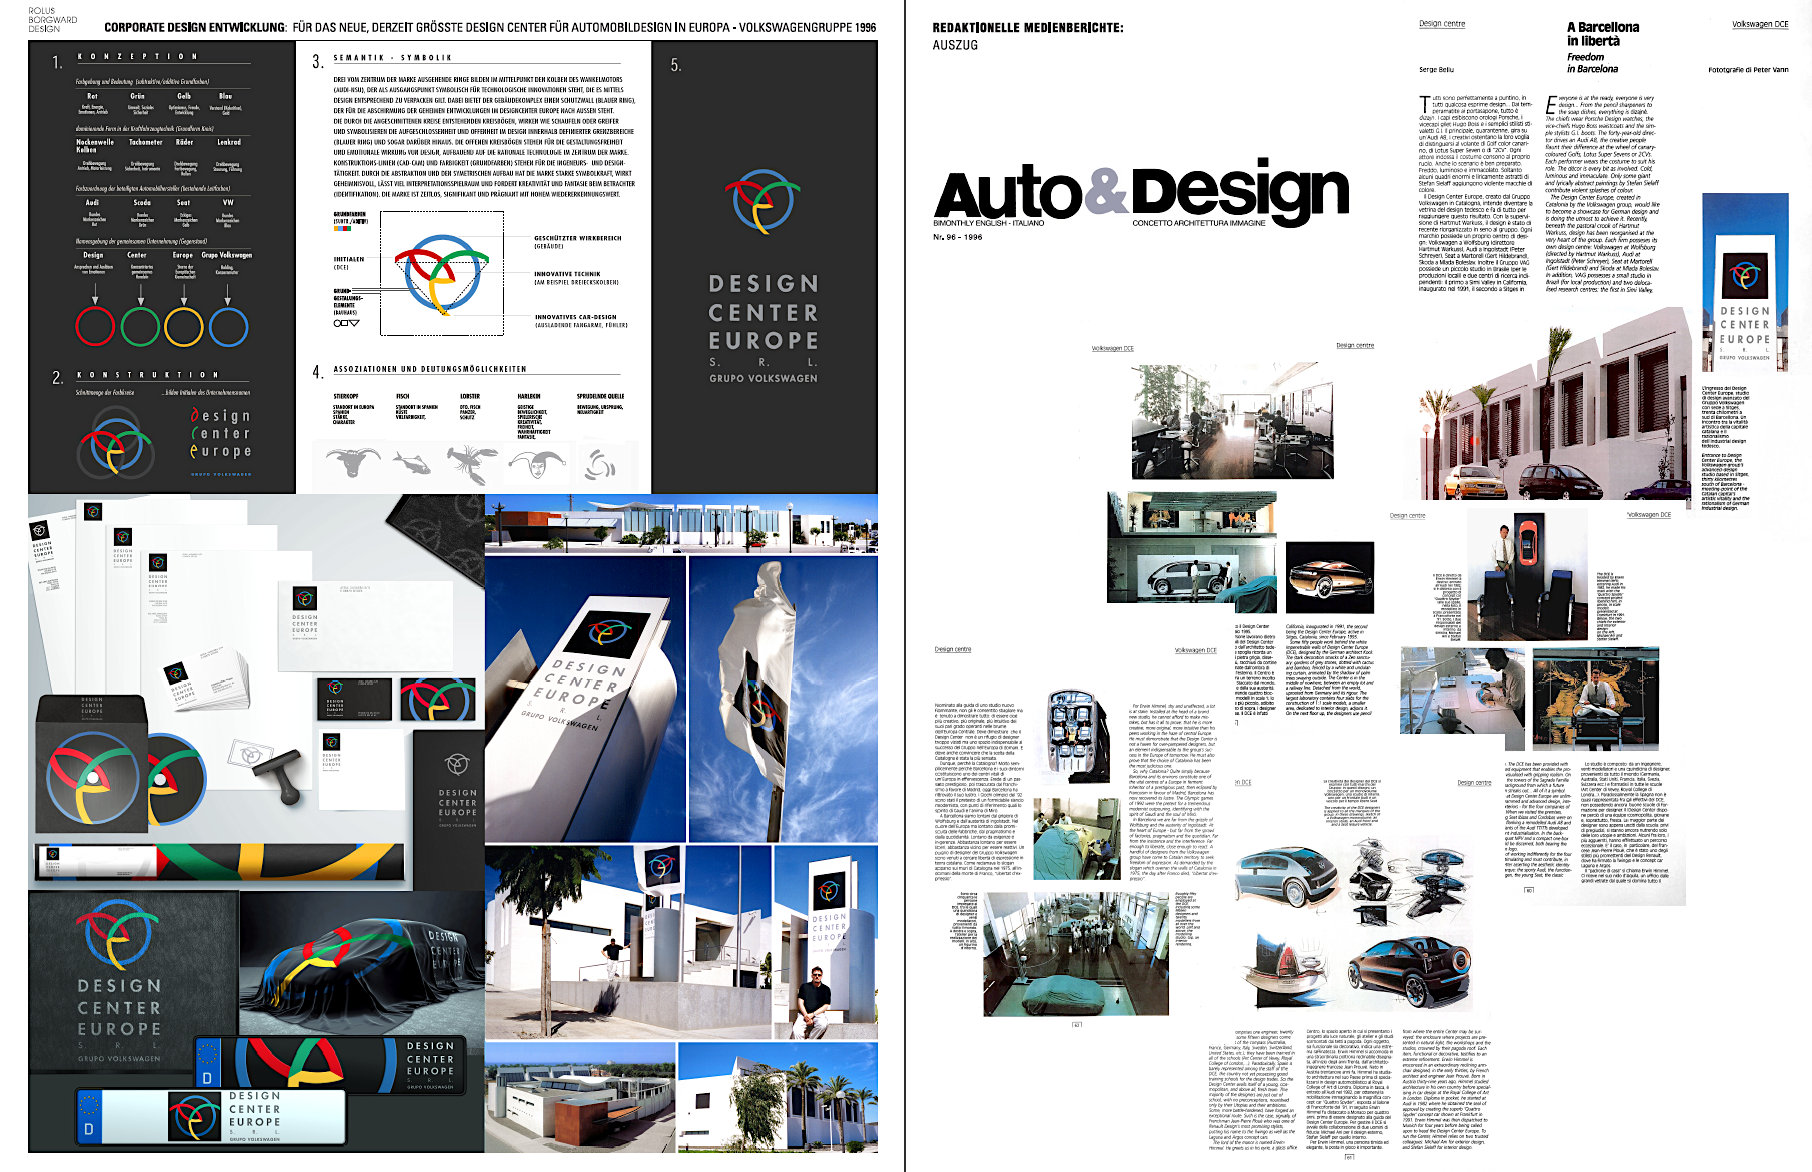Image resolution: width=1812 pixels, height=1172 pixels.
Task: Open the tilted Design Center Europe sign photo
Action: click(585, 699)
